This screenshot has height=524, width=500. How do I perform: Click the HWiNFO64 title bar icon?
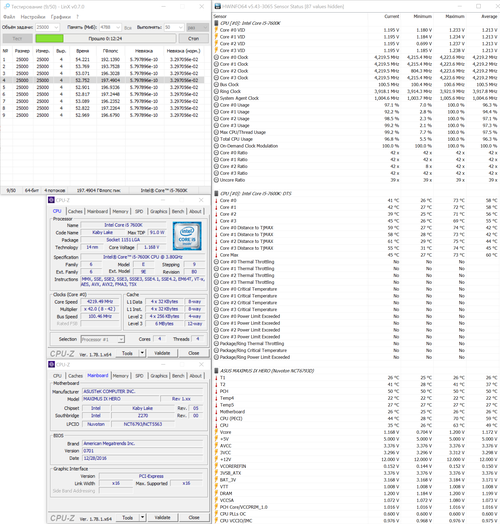pos(218,6)
